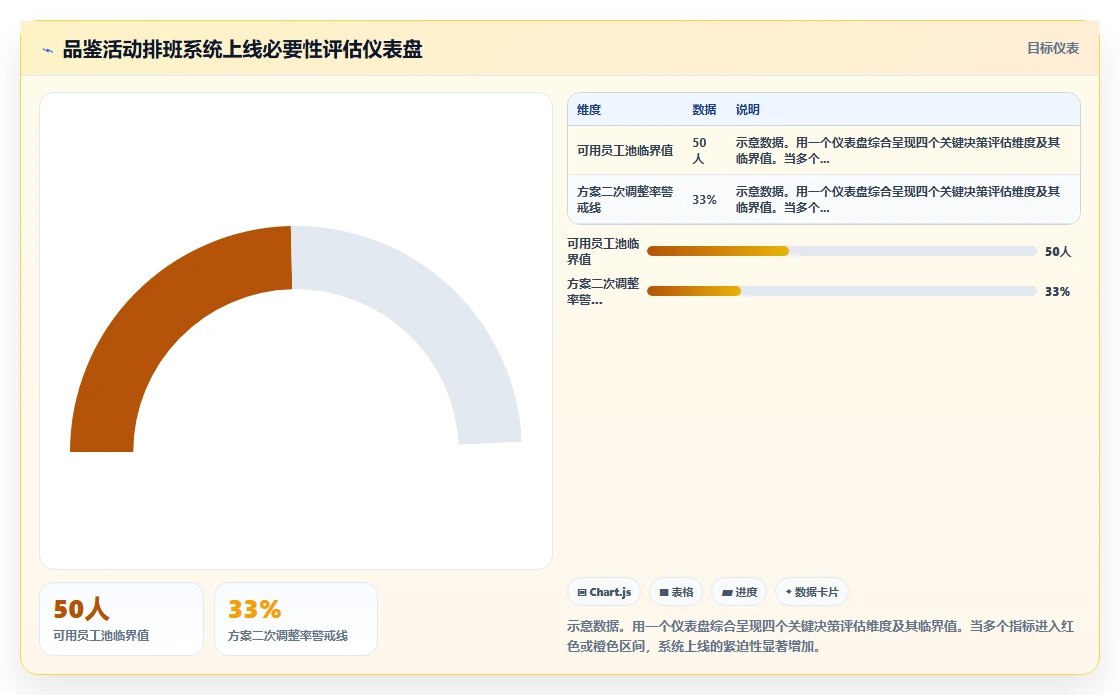Click the dashboard title 品鉴活动排班系统上线必要性评估仪表盘
Screen dimensions: 1120x695
(x=242, y=49)
